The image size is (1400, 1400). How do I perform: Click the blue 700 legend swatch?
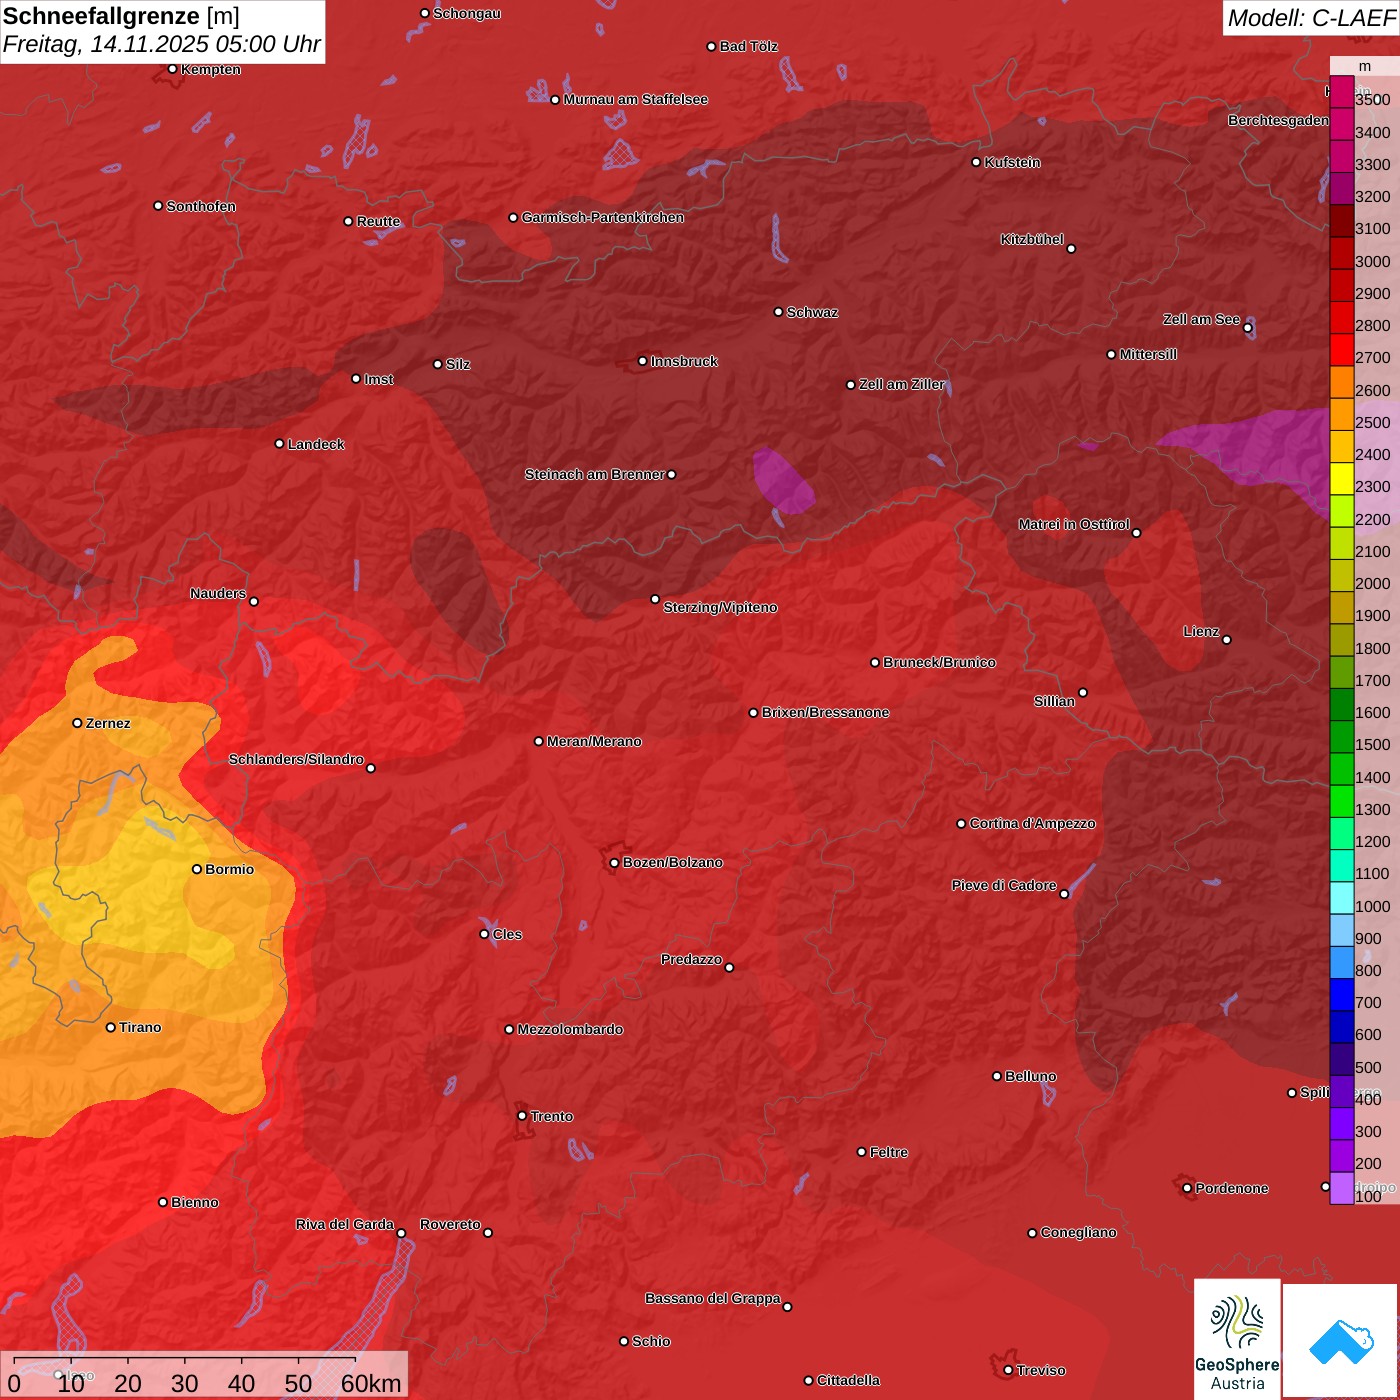(1341, 995)
